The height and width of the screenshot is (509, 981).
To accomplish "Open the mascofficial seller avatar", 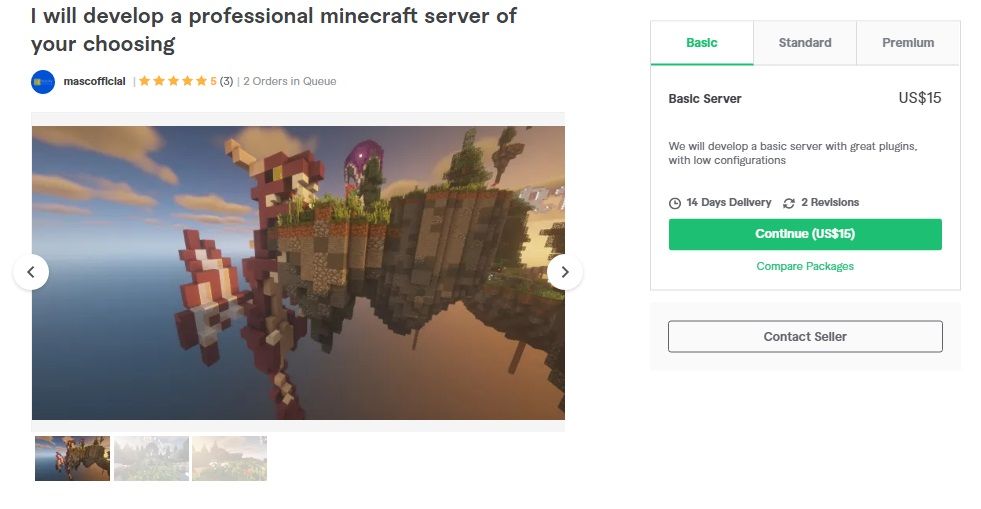I will [x=43, y=82].
